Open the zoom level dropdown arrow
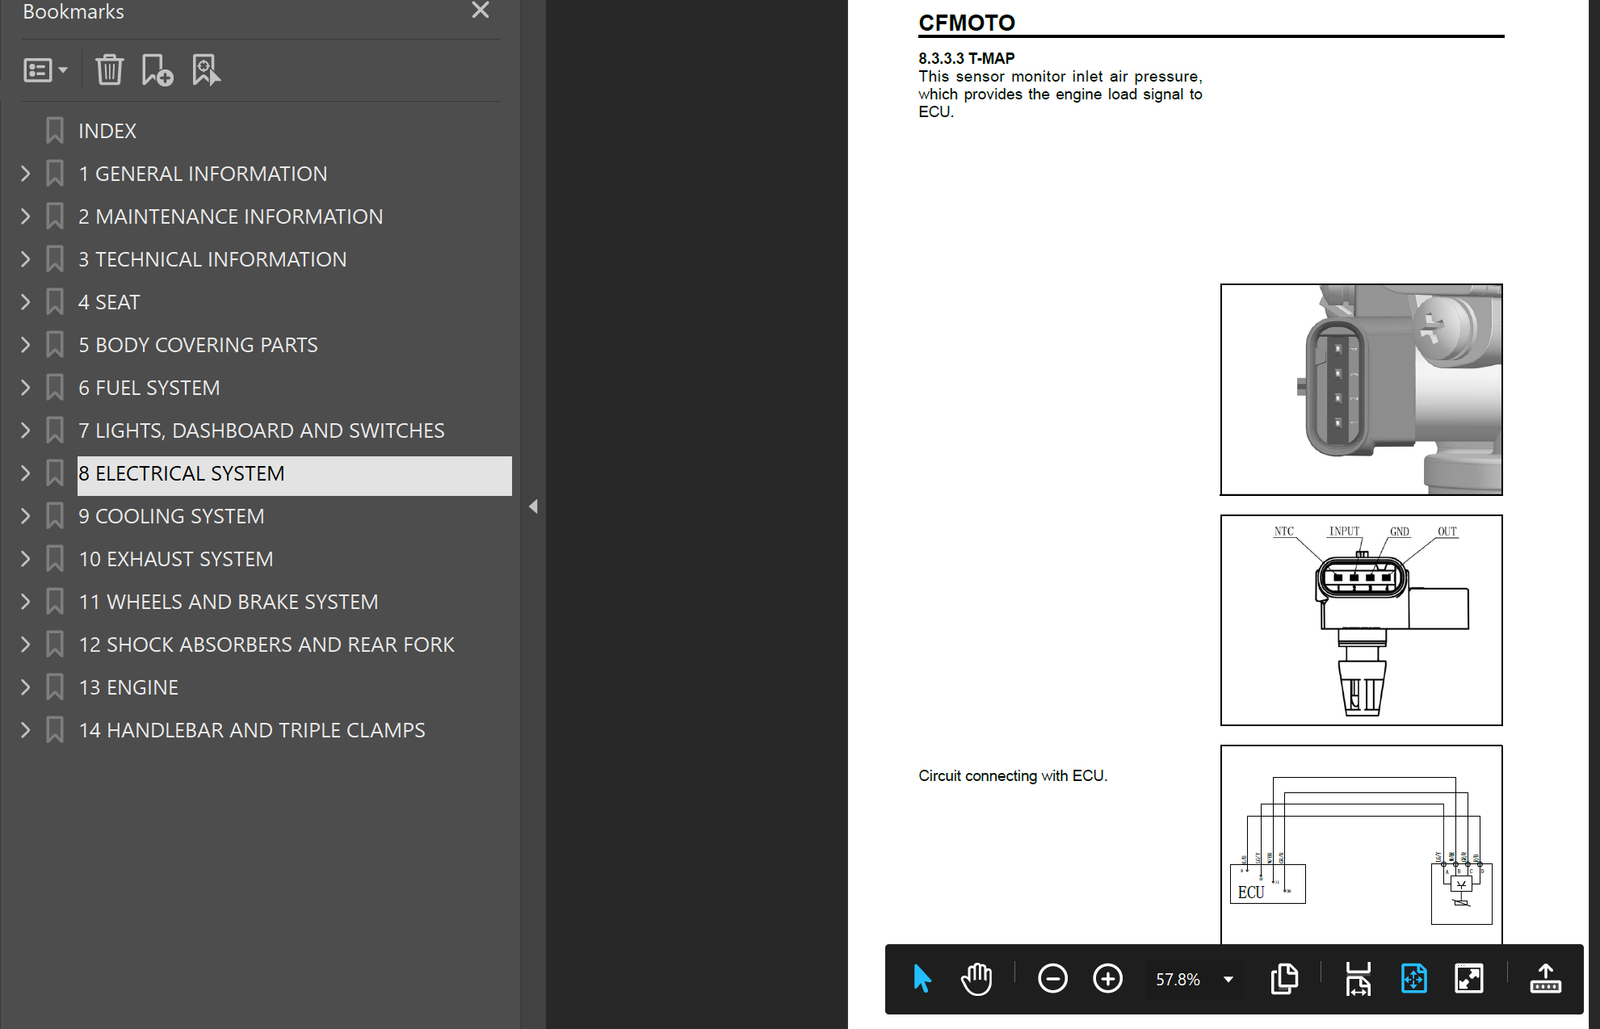Screen dimensions: 1600x1029 pos(1228,980)
